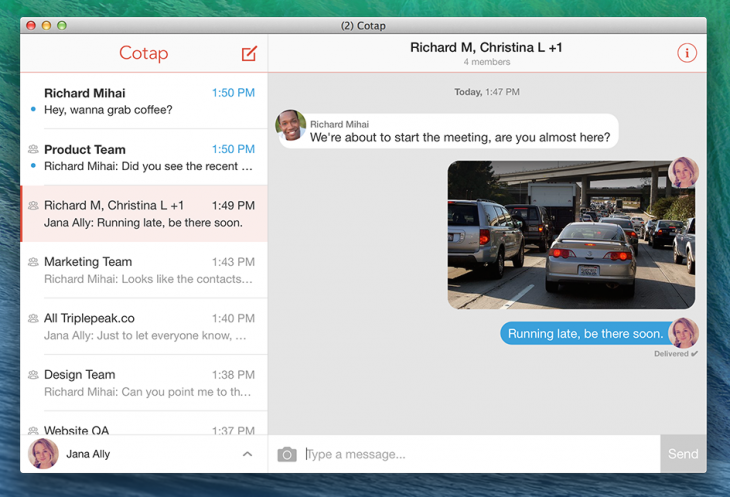
Task: Click the 1:50 PM time on Product Team
Action: pyautogui.click(x=233, y=149)
